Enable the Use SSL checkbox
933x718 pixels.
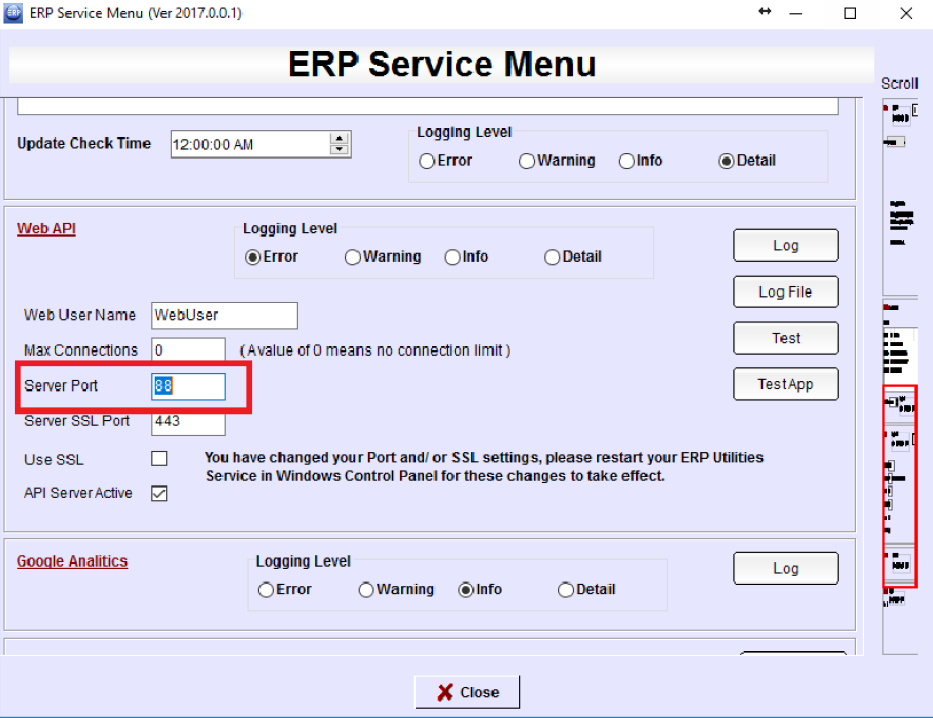click(159, 459)
